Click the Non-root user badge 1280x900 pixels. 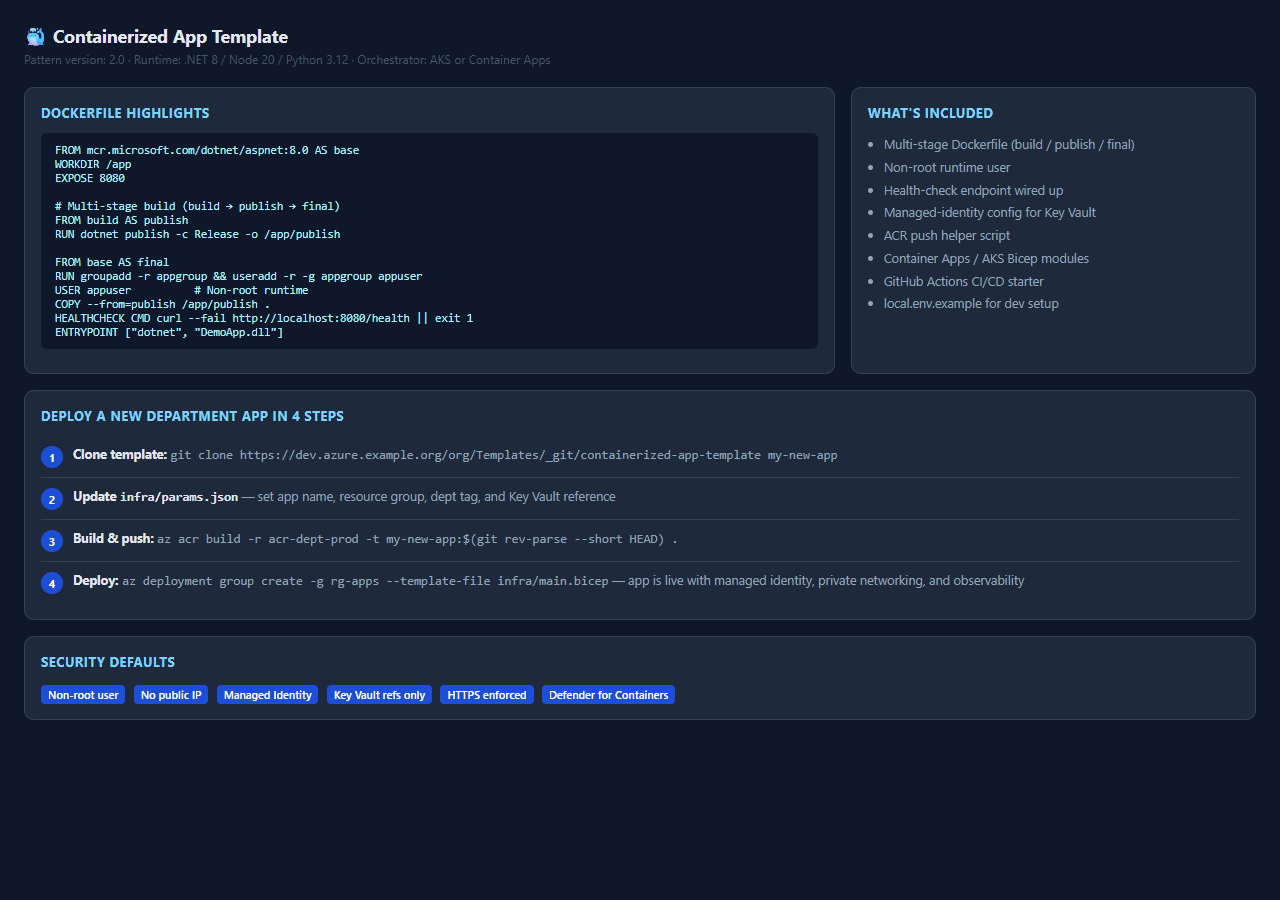(x=83, y=695)
